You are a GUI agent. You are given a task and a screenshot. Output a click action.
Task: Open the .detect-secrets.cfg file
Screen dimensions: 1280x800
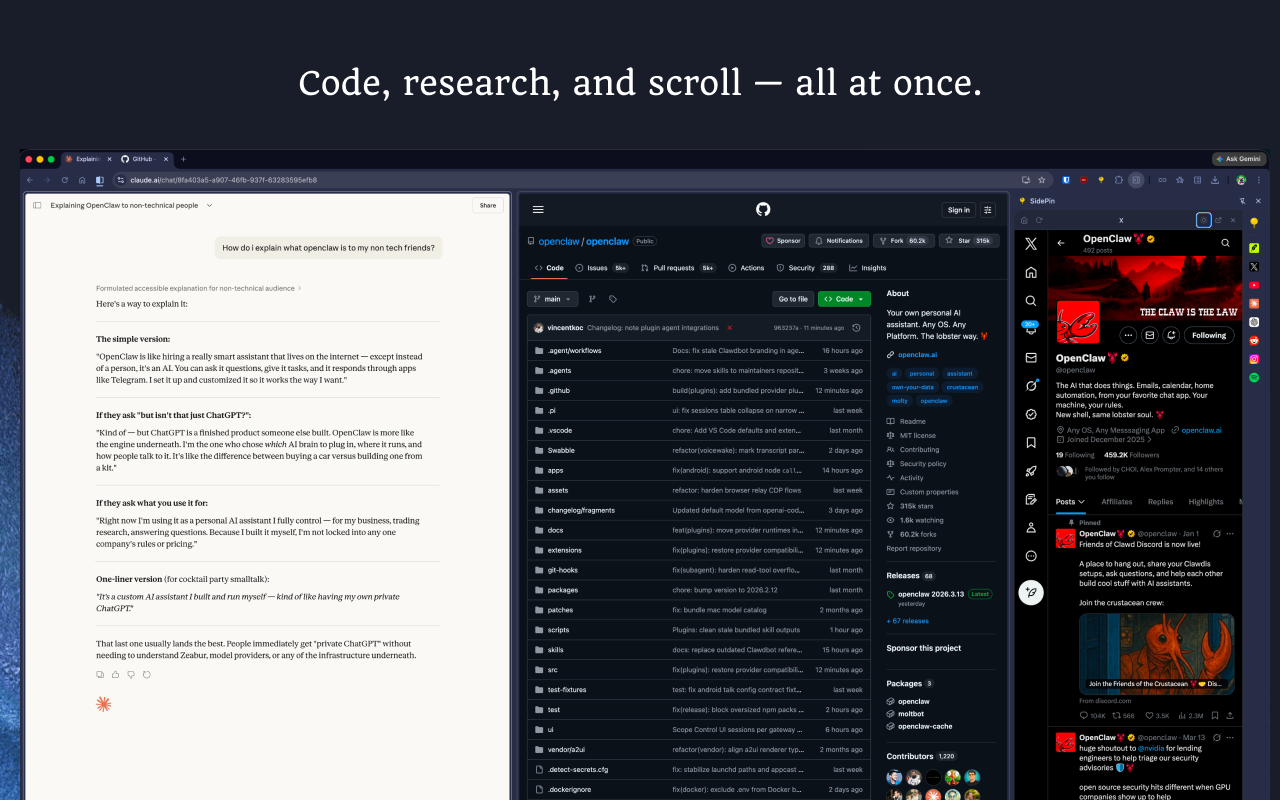[577, 770]
